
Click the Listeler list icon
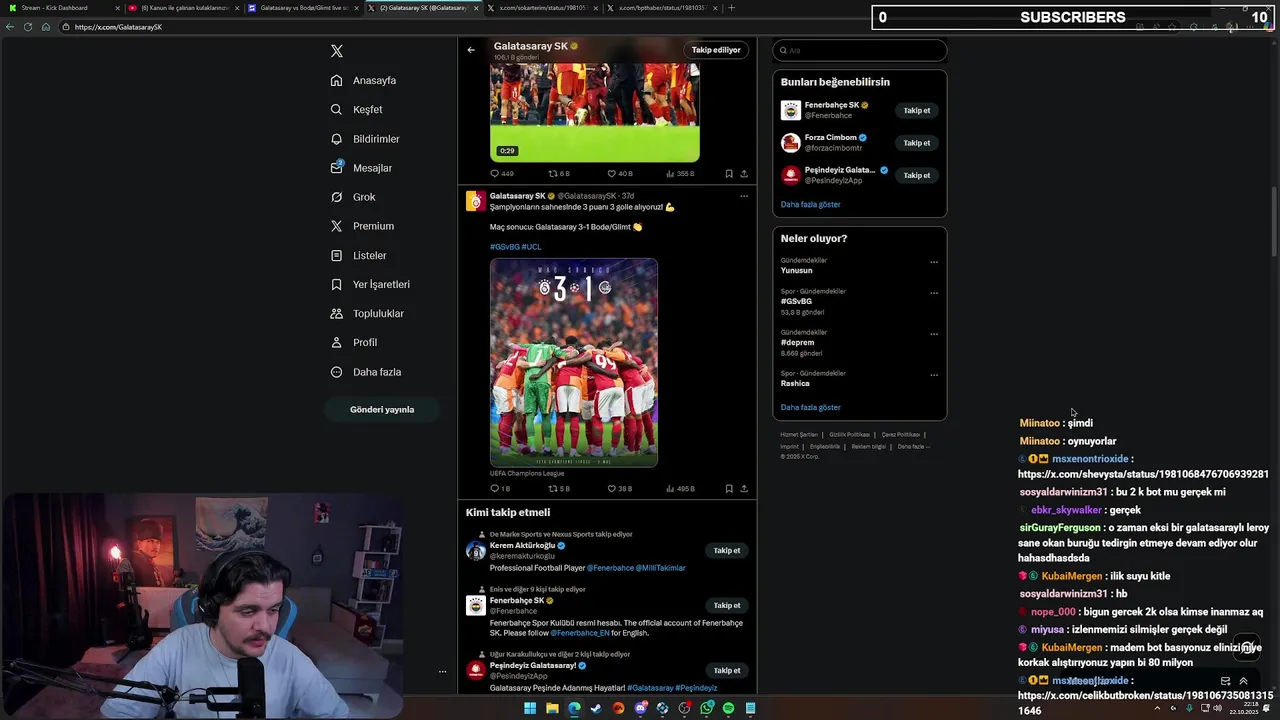pyautogui.click(x=337, y=255)
